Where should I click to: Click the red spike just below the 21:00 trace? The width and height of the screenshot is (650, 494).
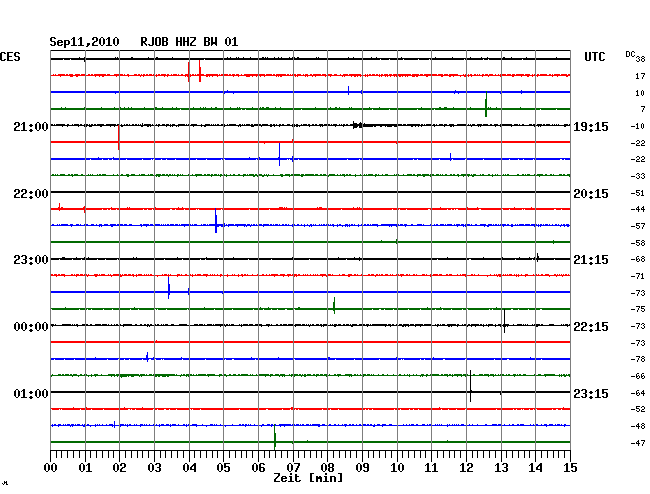(x=119, y=137)
